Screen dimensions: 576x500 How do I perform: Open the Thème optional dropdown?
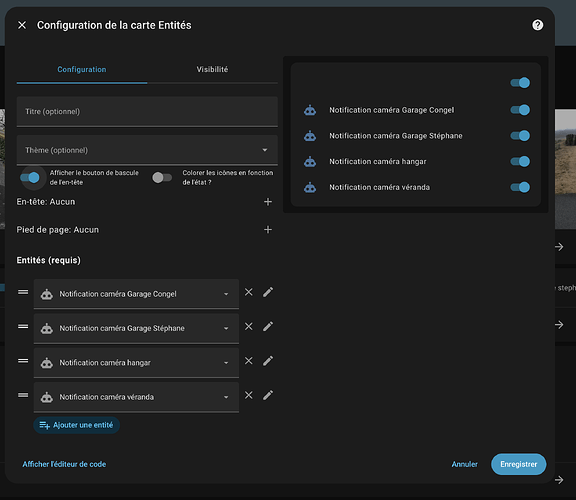[147, 150]
